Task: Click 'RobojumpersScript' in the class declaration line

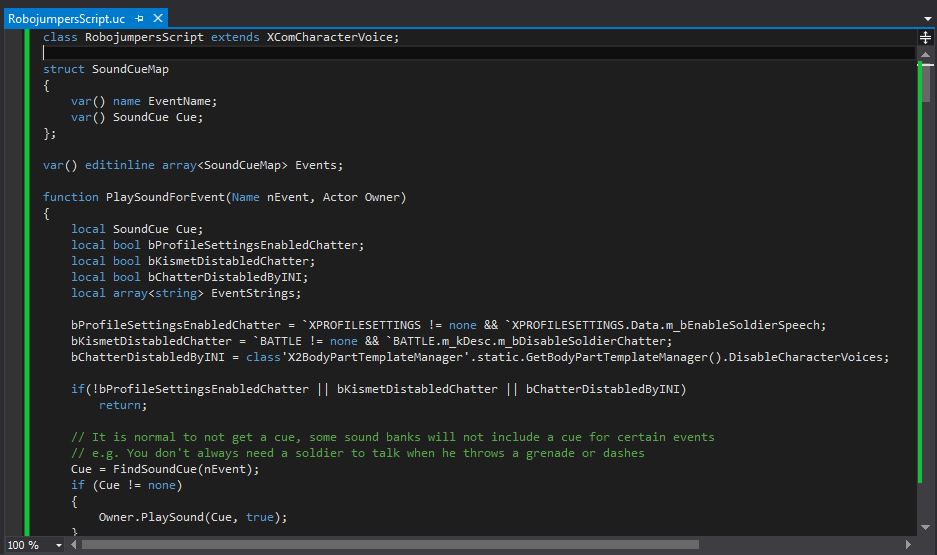Action: pyautogui.click(x=144, y=37)
